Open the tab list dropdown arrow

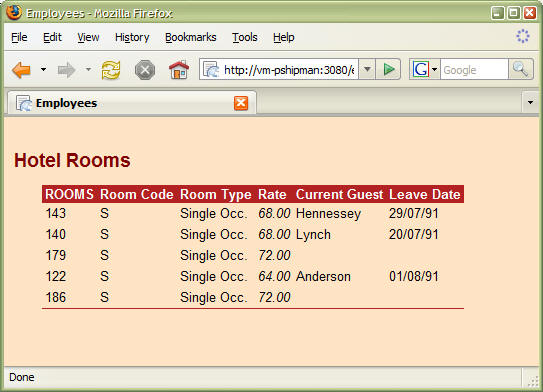(530, 103)
